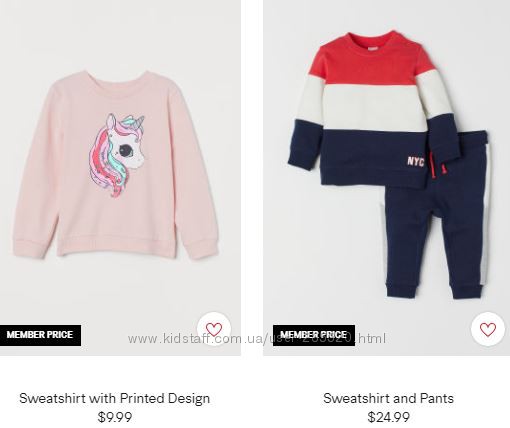Viewport: 510px width, 428px height.
Task: Favorite the pink unicorn sweatshirt with heart icon
Action: [x=214, y=329]
